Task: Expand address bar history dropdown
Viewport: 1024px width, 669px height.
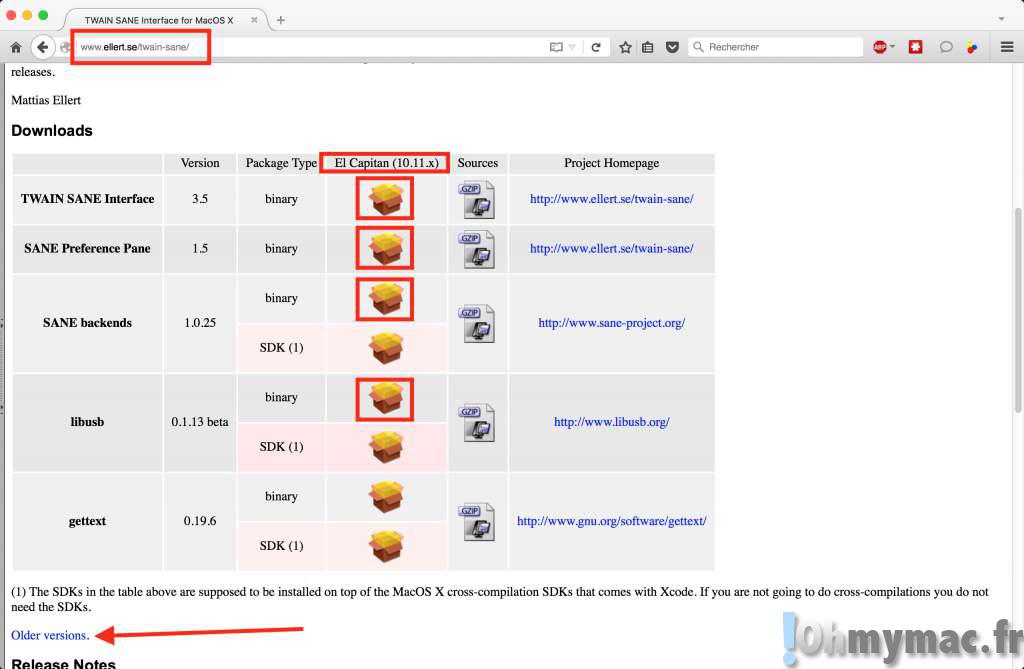Action: coord(573,47)
